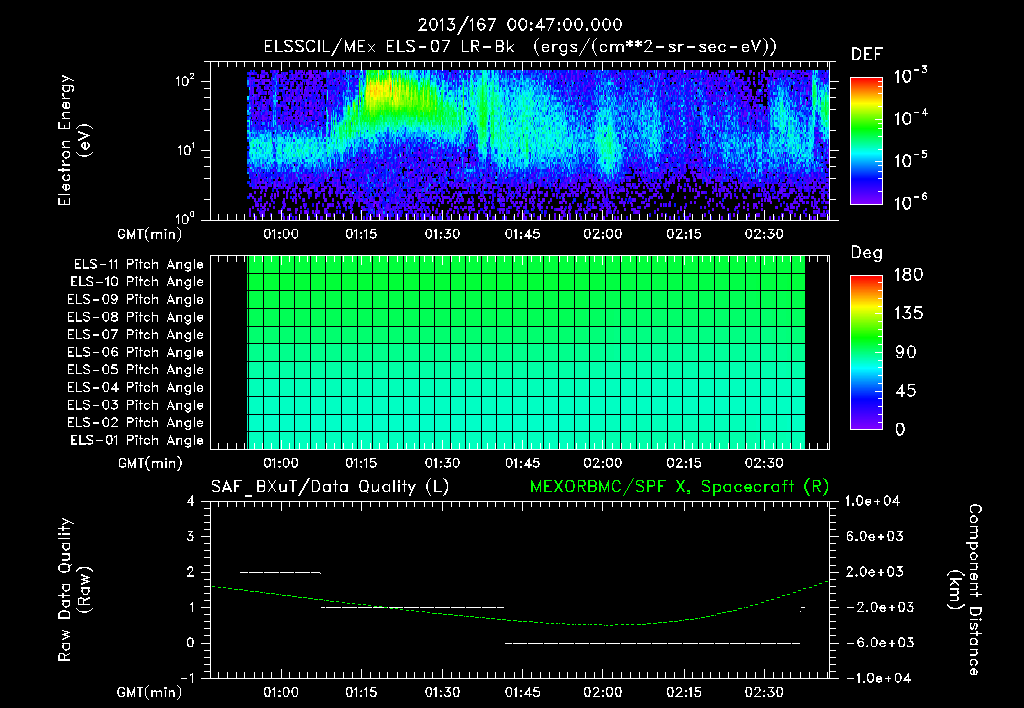This screenshot has height=708, width=1024.
Task: Click 01:15 time label under the spectrogram
Action: coord(361,234)
